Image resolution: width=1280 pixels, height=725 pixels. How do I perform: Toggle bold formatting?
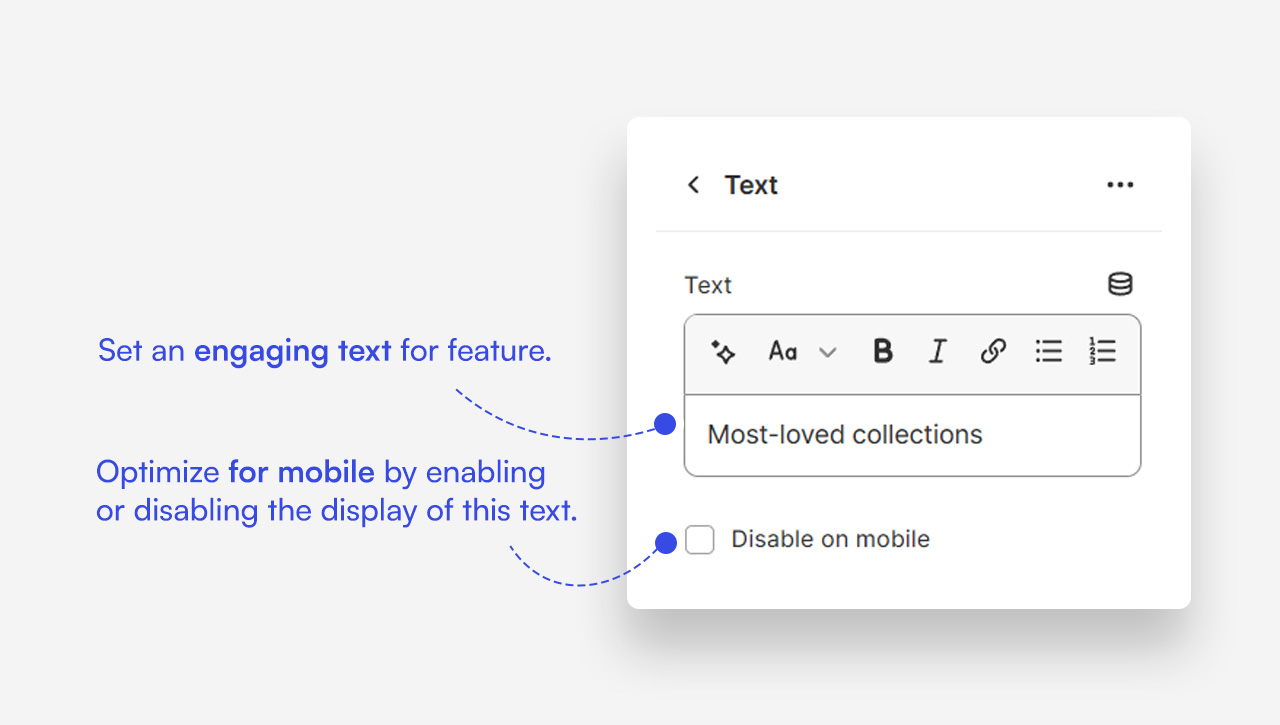click(882, 352)
